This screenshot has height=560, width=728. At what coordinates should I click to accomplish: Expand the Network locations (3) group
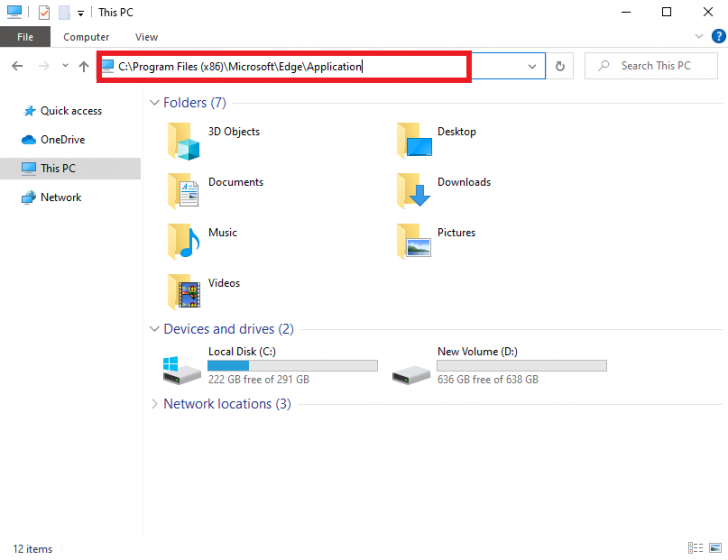click(x=154, y=404)
